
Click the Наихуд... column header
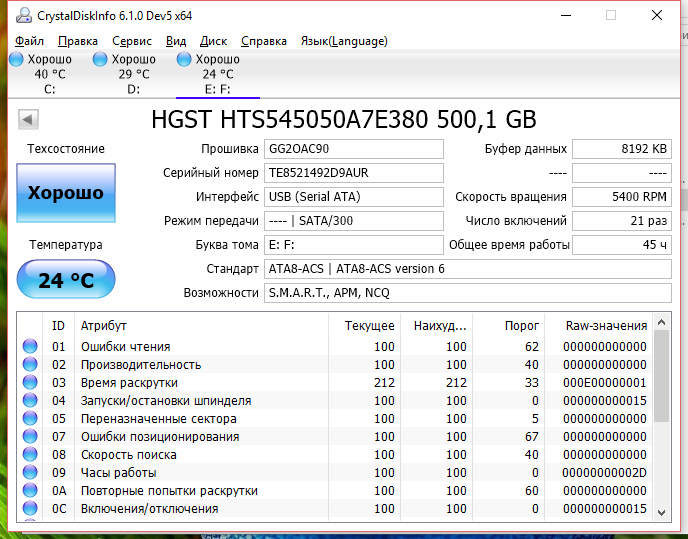(437, 326)
